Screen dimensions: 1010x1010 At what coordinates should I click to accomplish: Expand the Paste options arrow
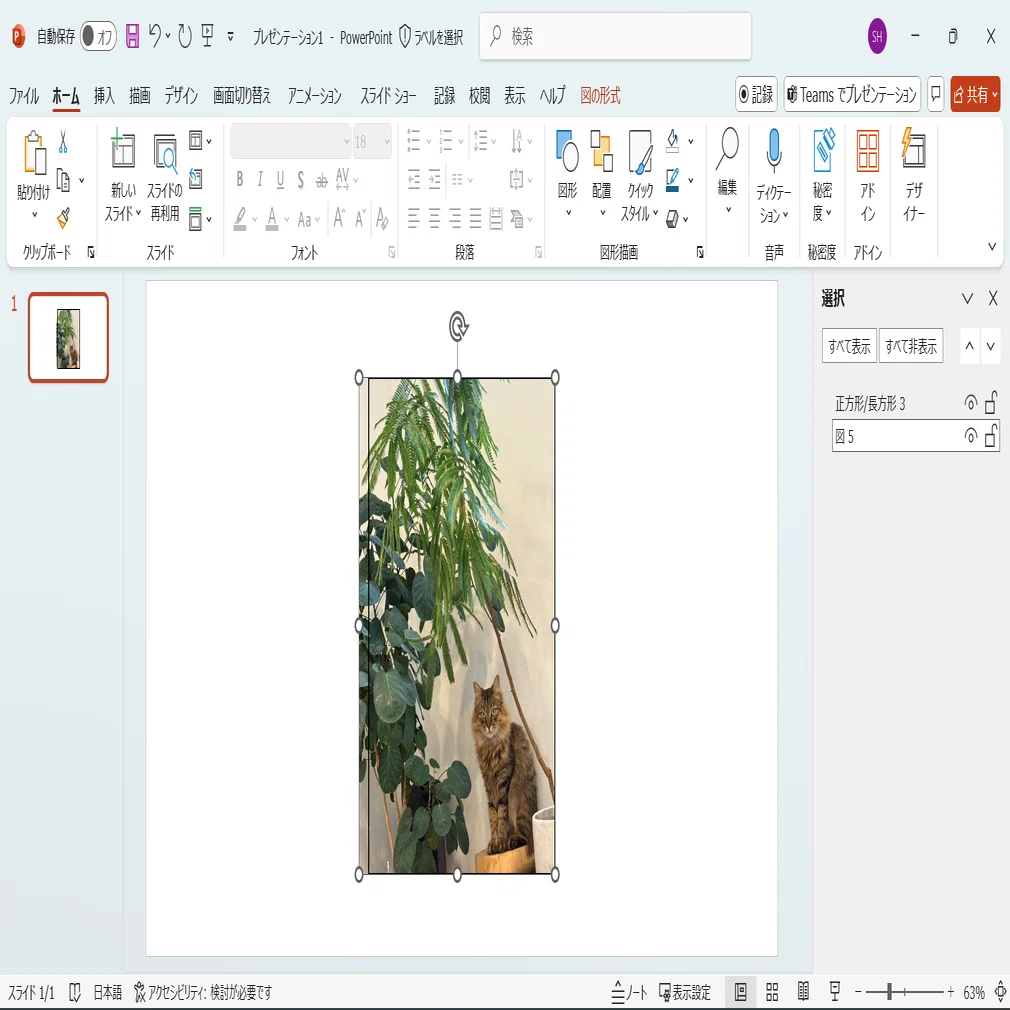(x=34, y=215)
